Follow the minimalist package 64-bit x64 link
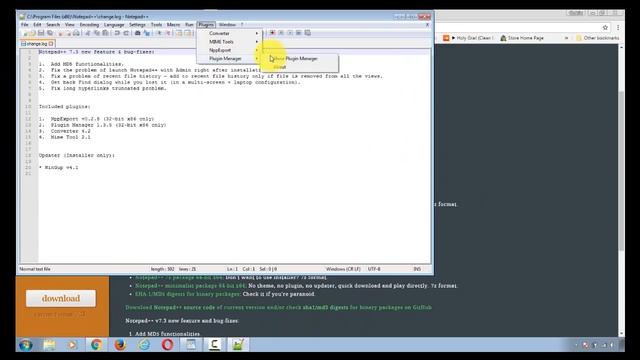Image resolution: width=640 pixels, height=360 pixels. 191,286
